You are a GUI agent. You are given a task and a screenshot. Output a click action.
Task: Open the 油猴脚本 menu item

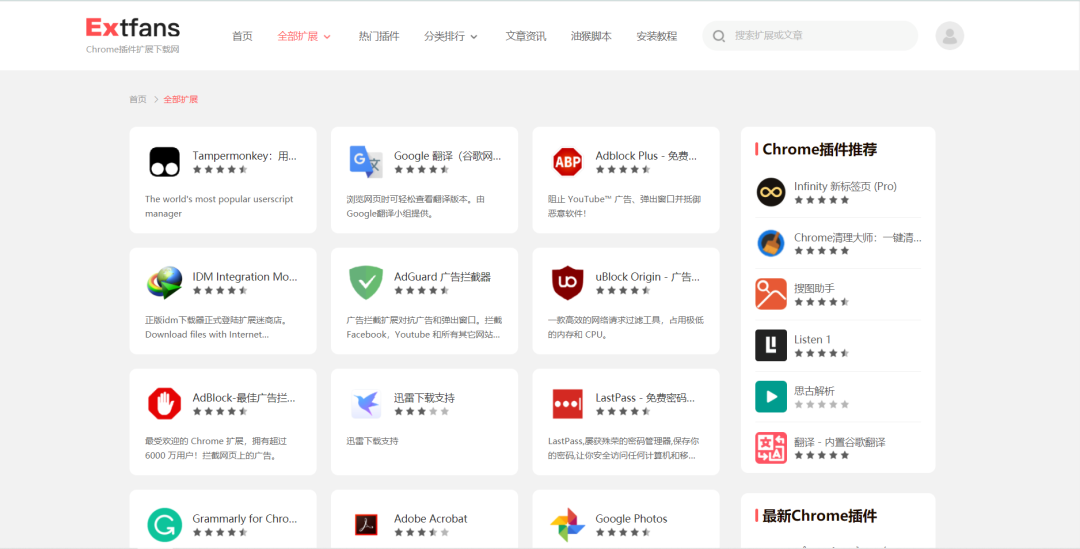click(x=591, y=36)
